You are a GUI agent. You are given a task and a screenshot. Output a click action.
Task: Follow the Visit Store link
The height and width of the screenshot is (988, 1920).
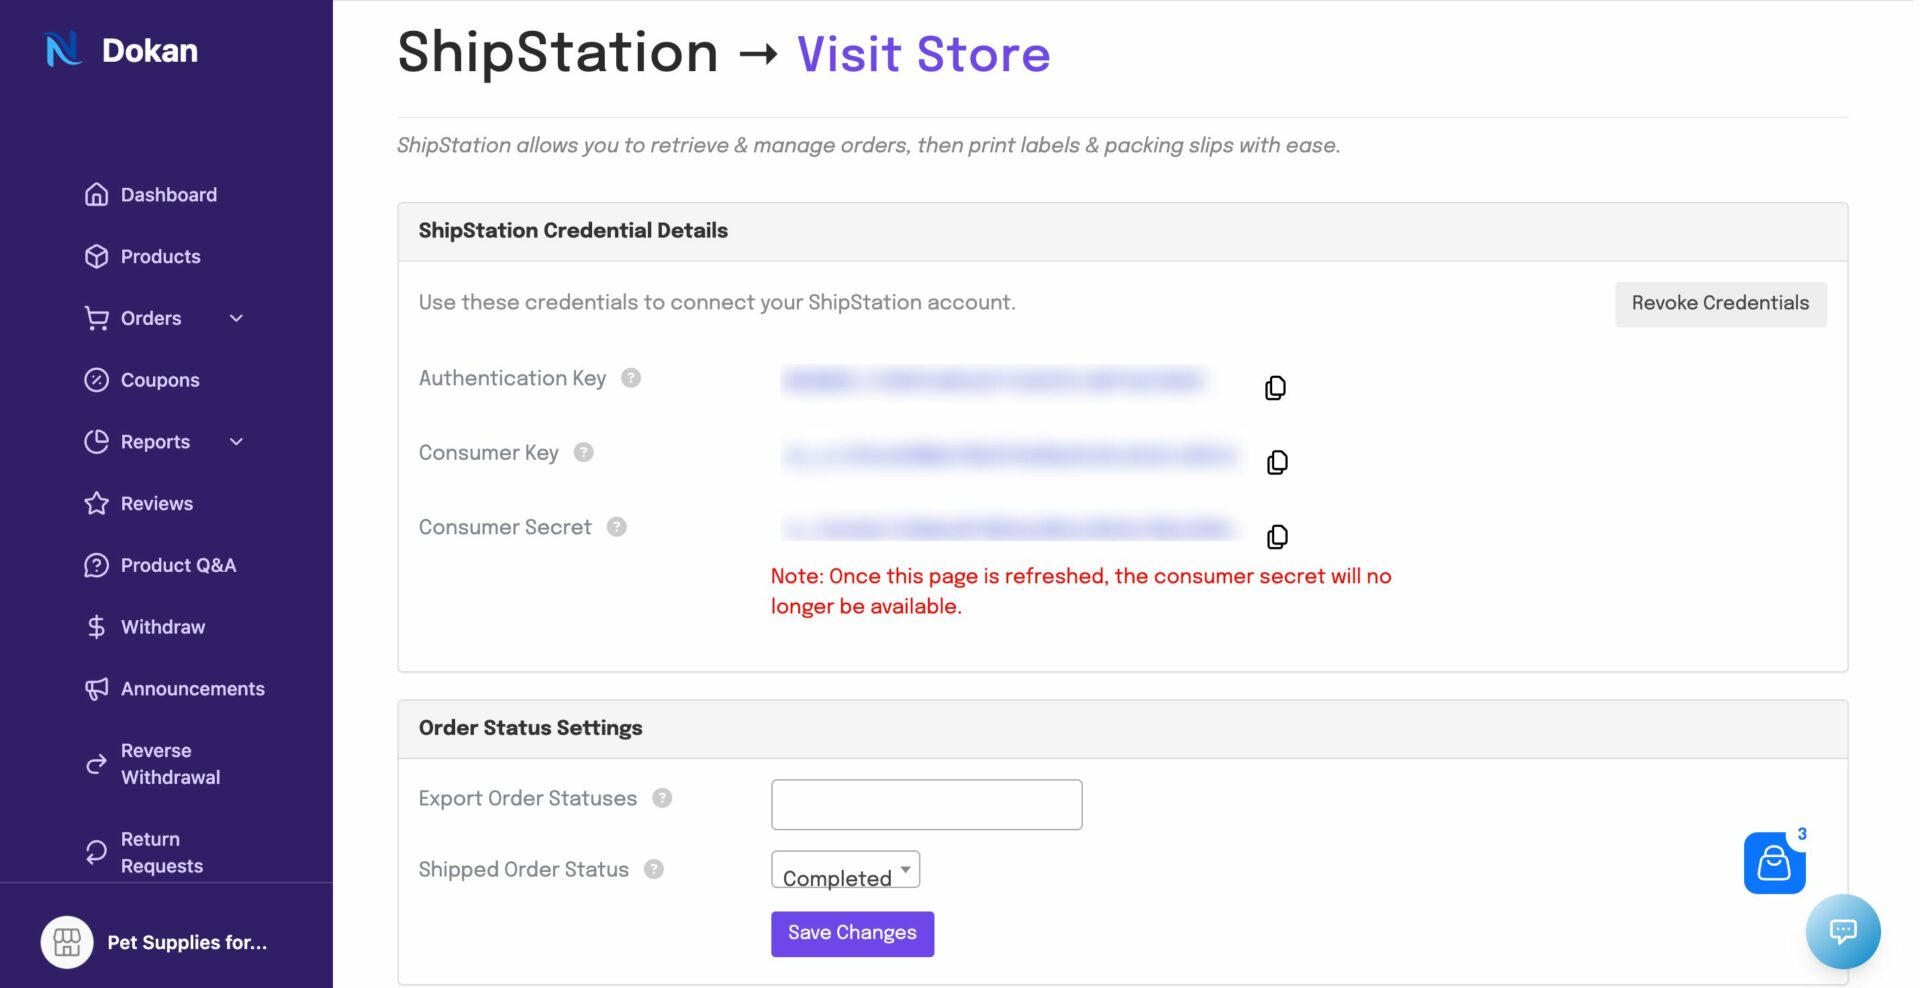(922, 54)
